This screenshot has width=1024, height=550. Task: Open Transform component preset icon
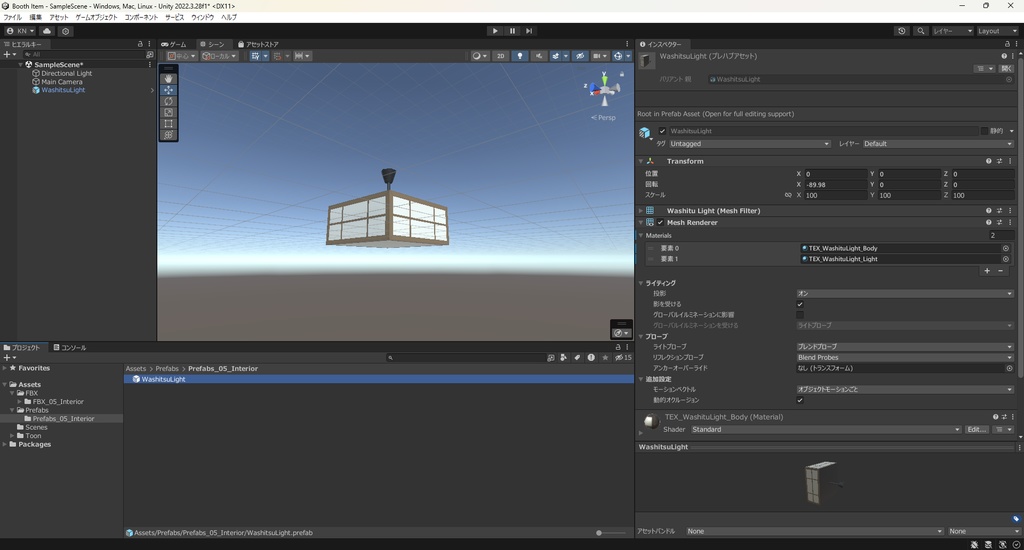click(x=999, y=161)
